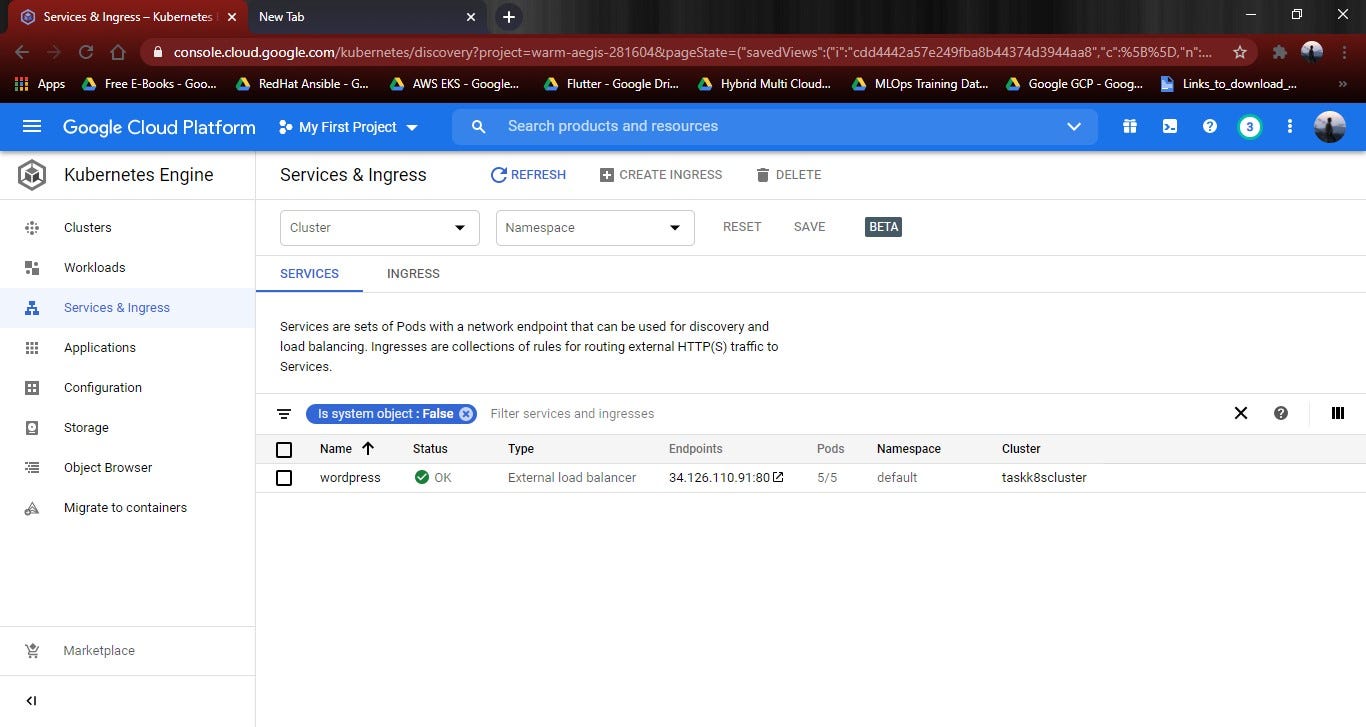Click the browser home button
This screenshot has height=727, width=1366.
pos(118,52)
